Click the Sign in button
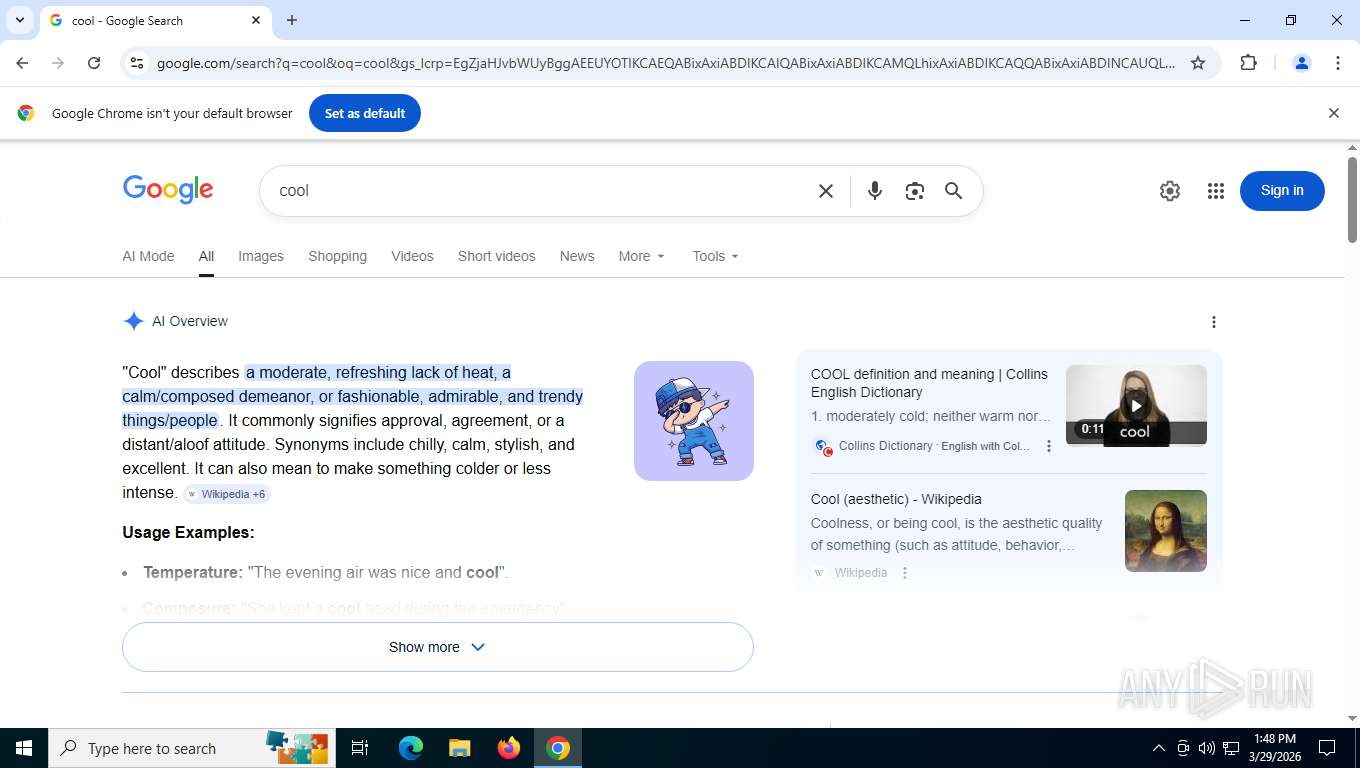Screen dimensions: 1360x768 tap(1282, 191)
